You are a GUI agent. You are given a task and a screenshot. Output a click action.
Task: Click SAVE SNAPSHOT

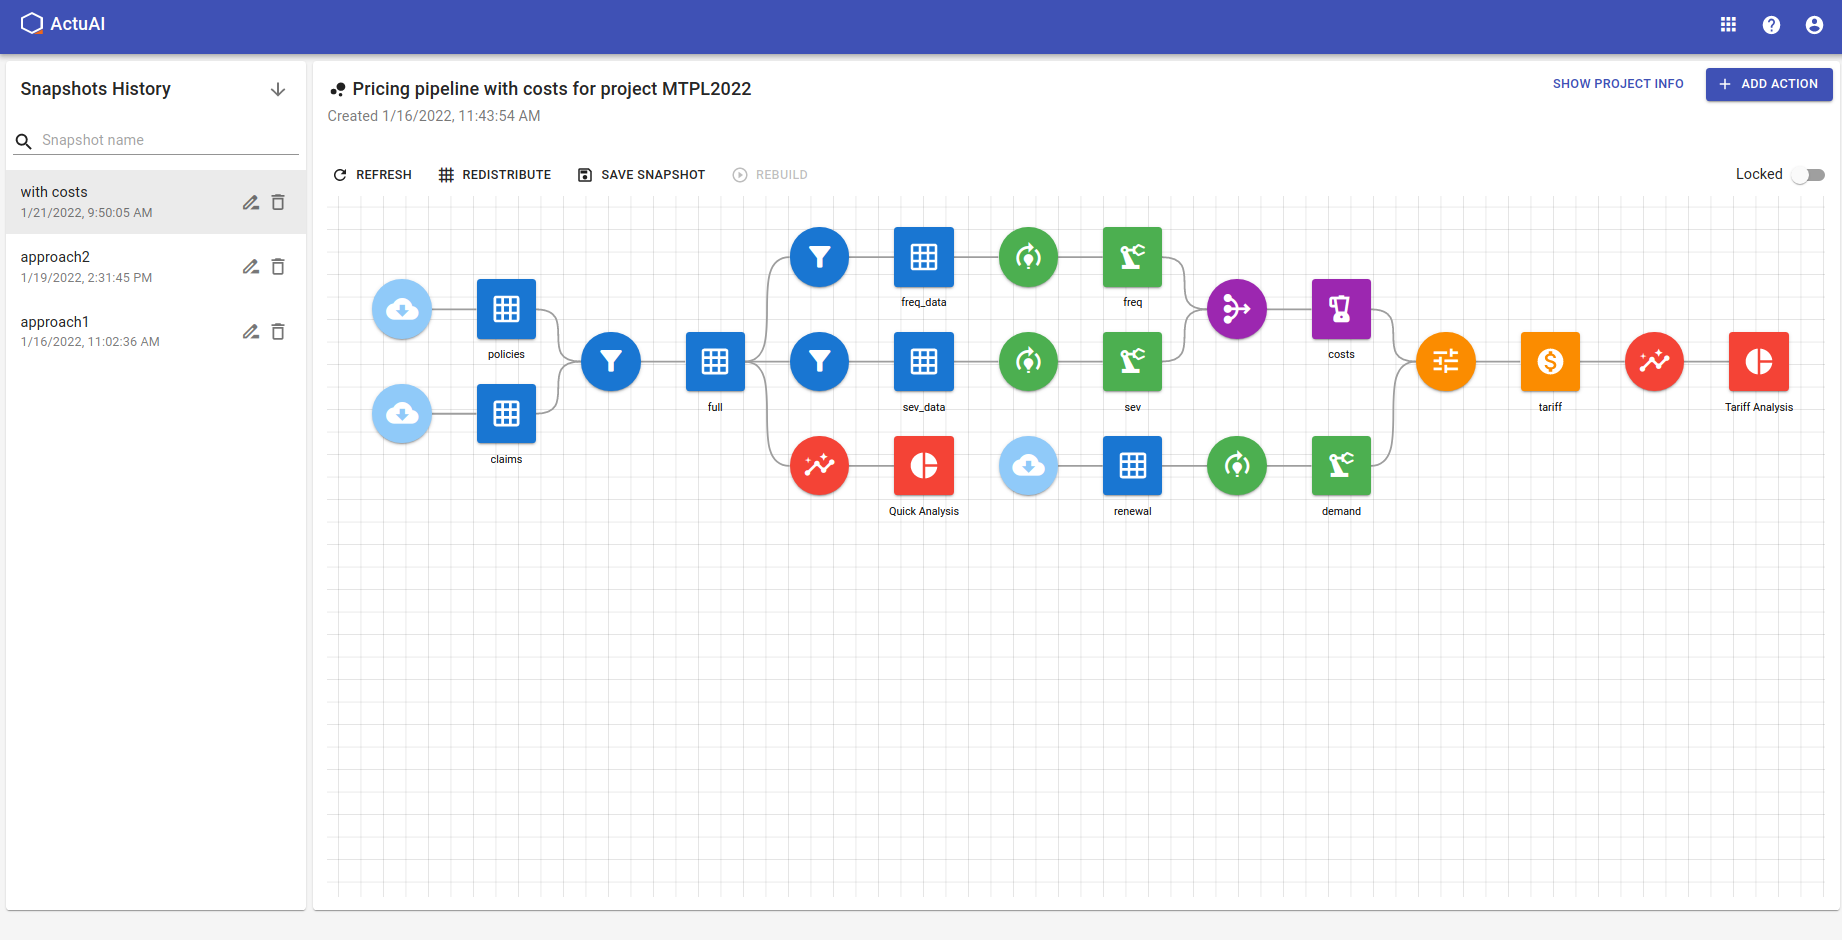641,174
